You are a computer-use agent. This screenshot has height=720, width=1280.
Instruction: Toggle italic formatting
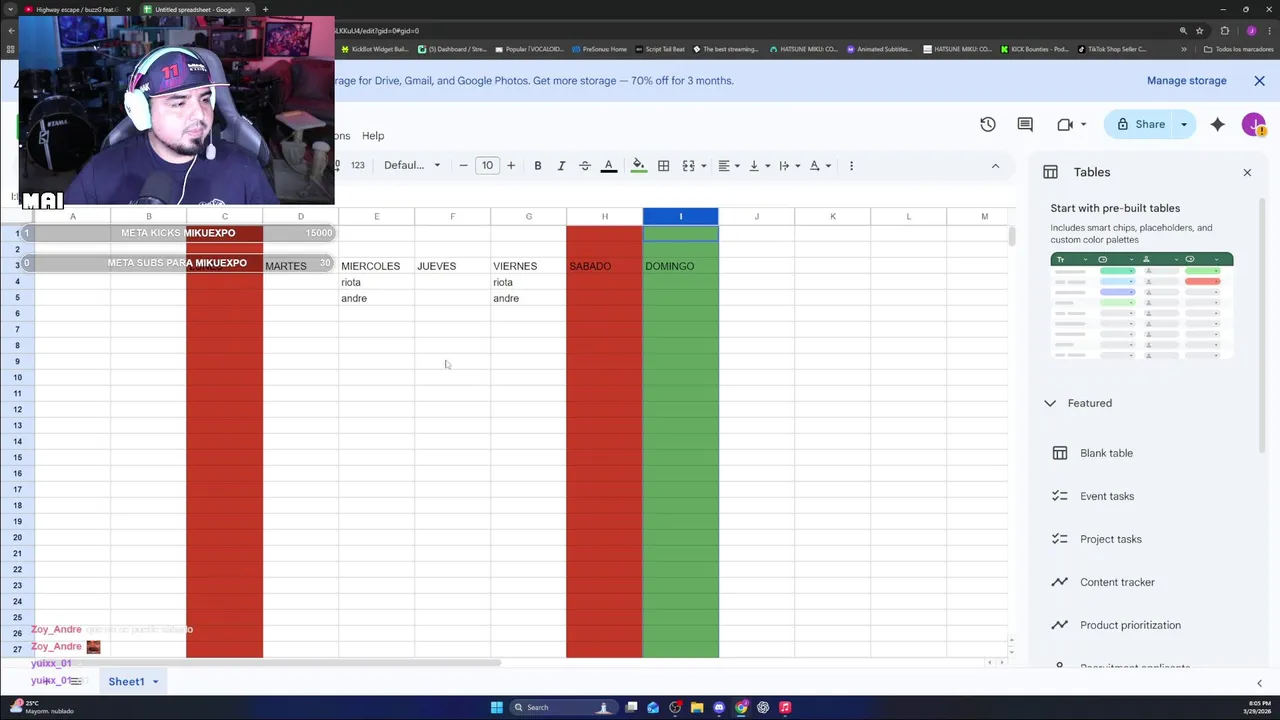[561, 166]
